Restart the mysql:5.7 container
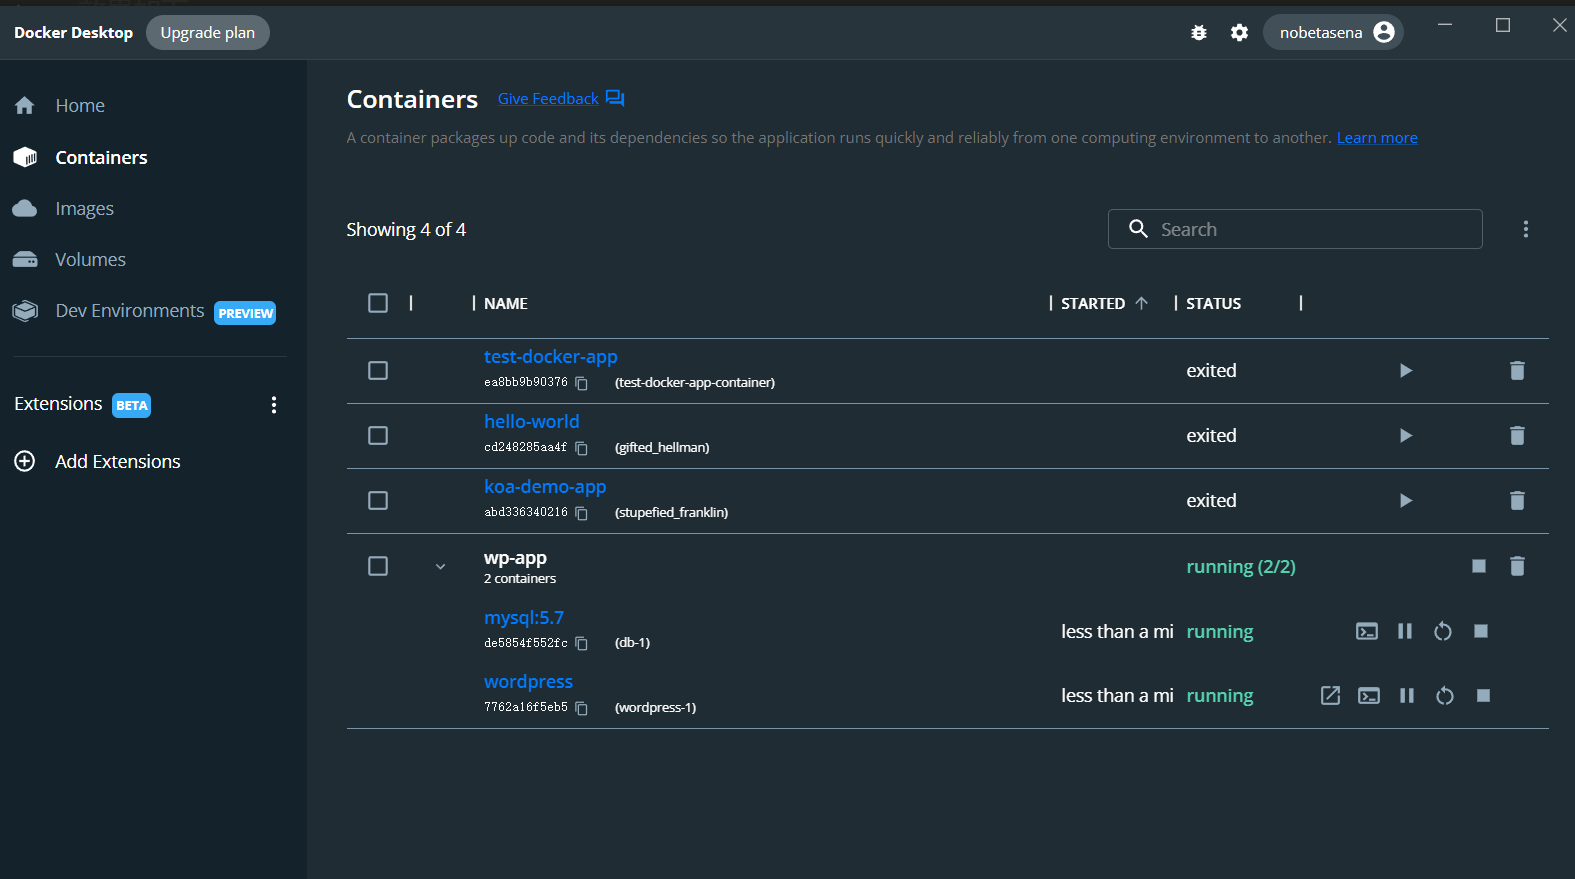This screenshot has height=879, width=1575. pos(1442,631)
